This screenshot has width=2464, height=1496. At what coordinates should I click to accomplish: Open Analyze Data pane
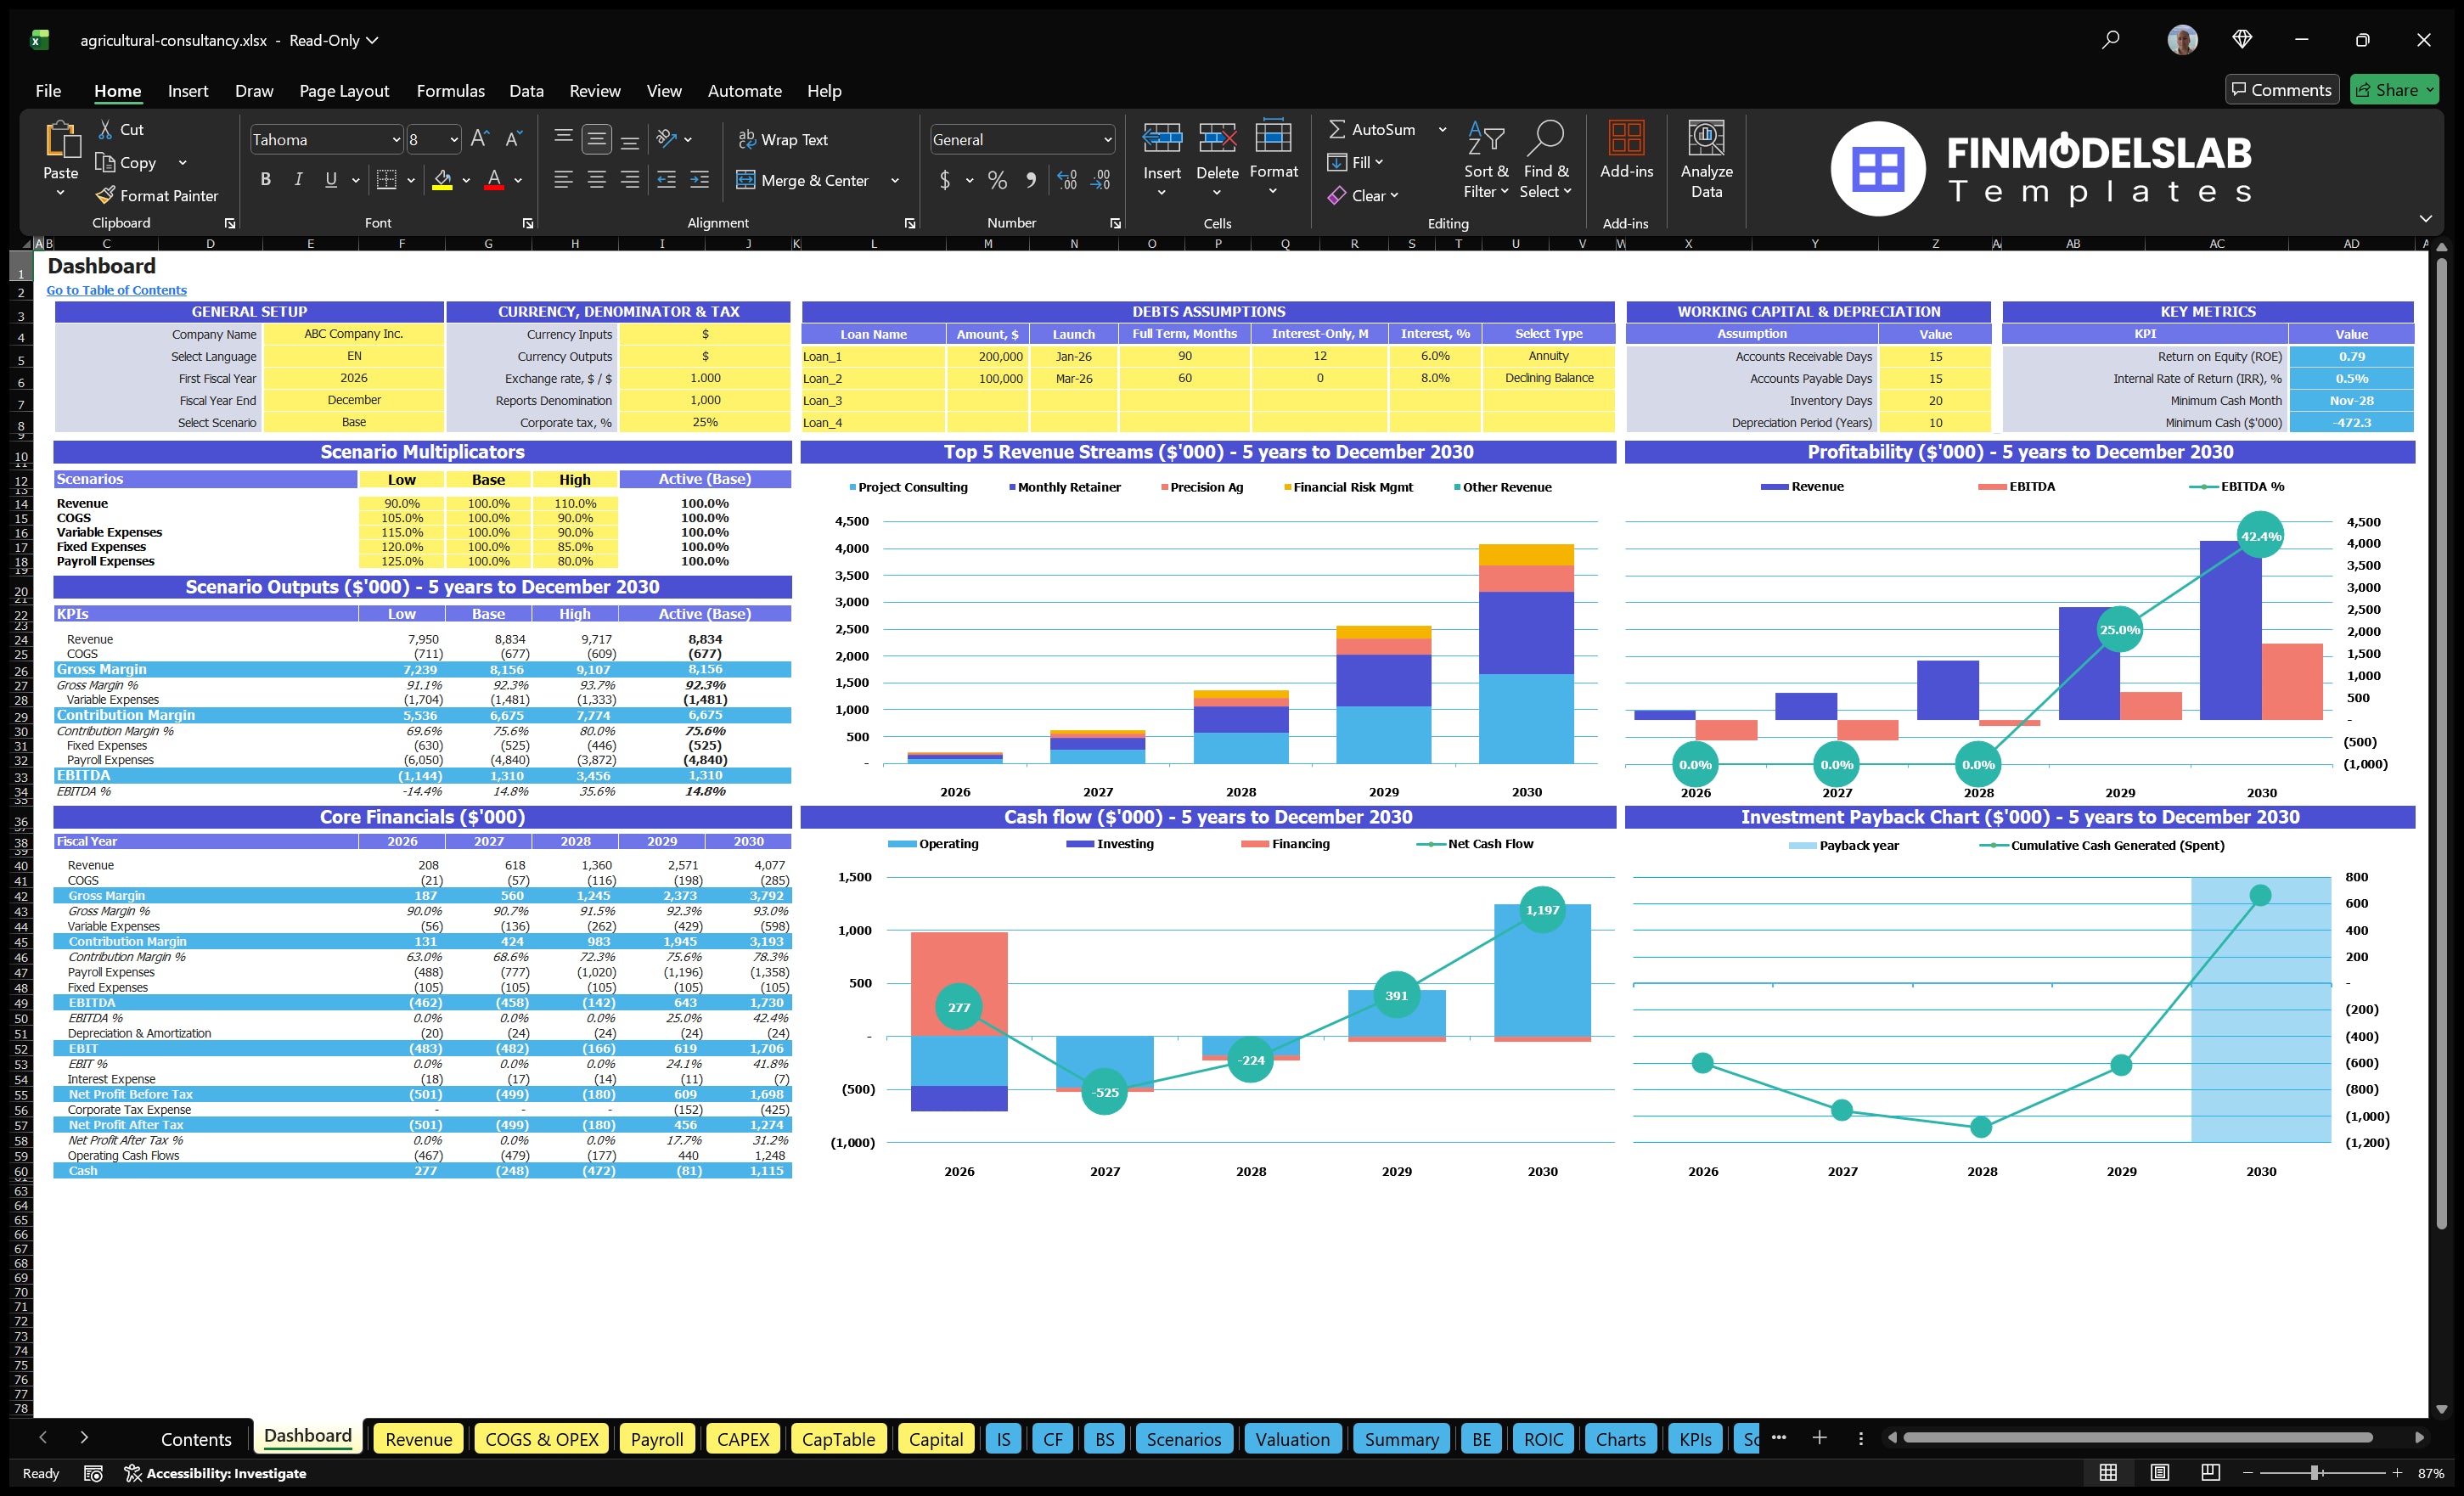(x=1706, y=160)
